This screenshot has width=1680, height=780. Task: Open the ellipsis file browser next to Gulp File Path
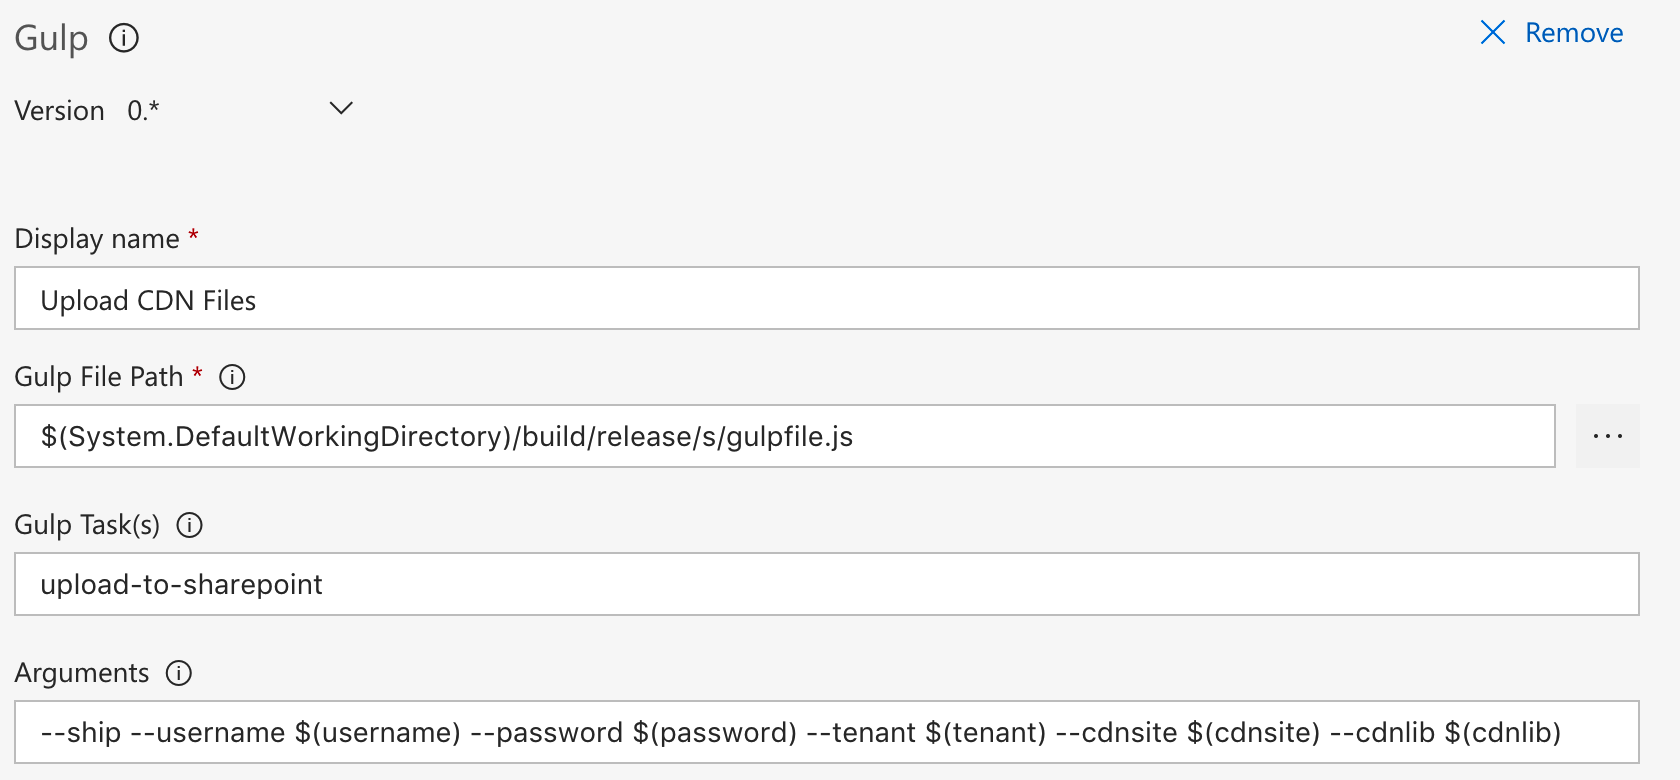(1607, 436)
